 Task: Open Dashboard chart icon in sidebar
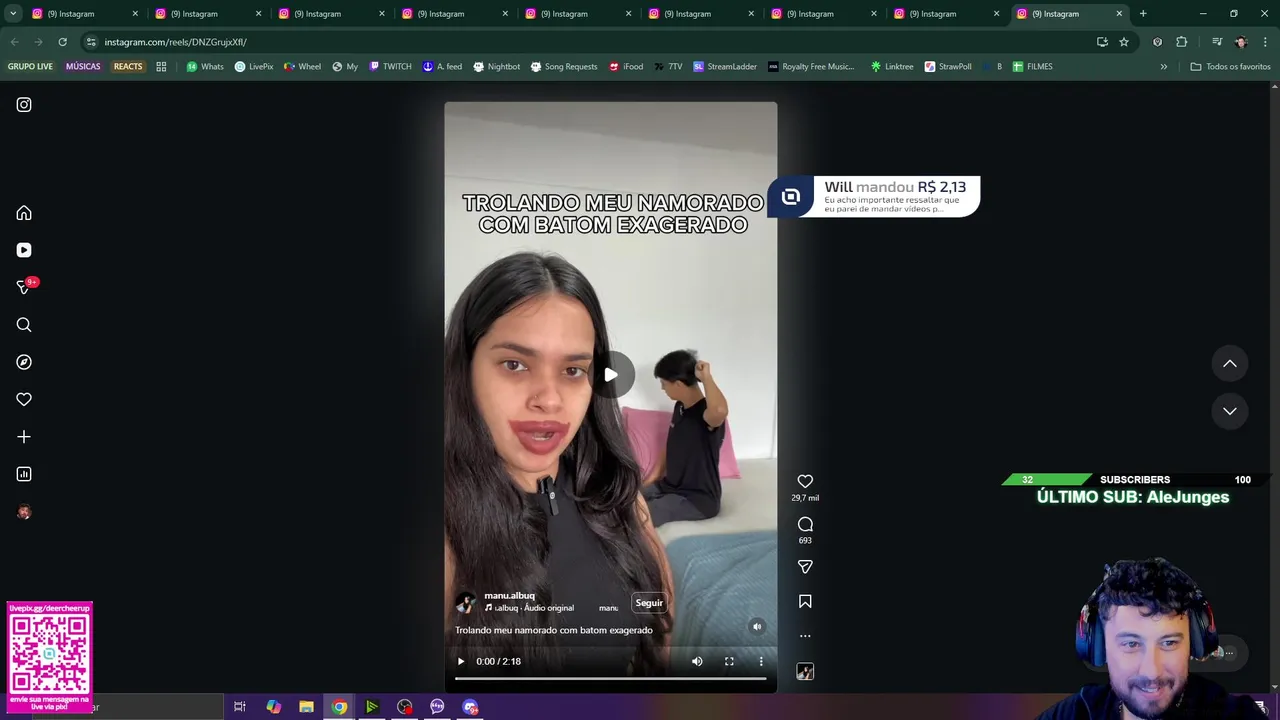coord(24,474)
